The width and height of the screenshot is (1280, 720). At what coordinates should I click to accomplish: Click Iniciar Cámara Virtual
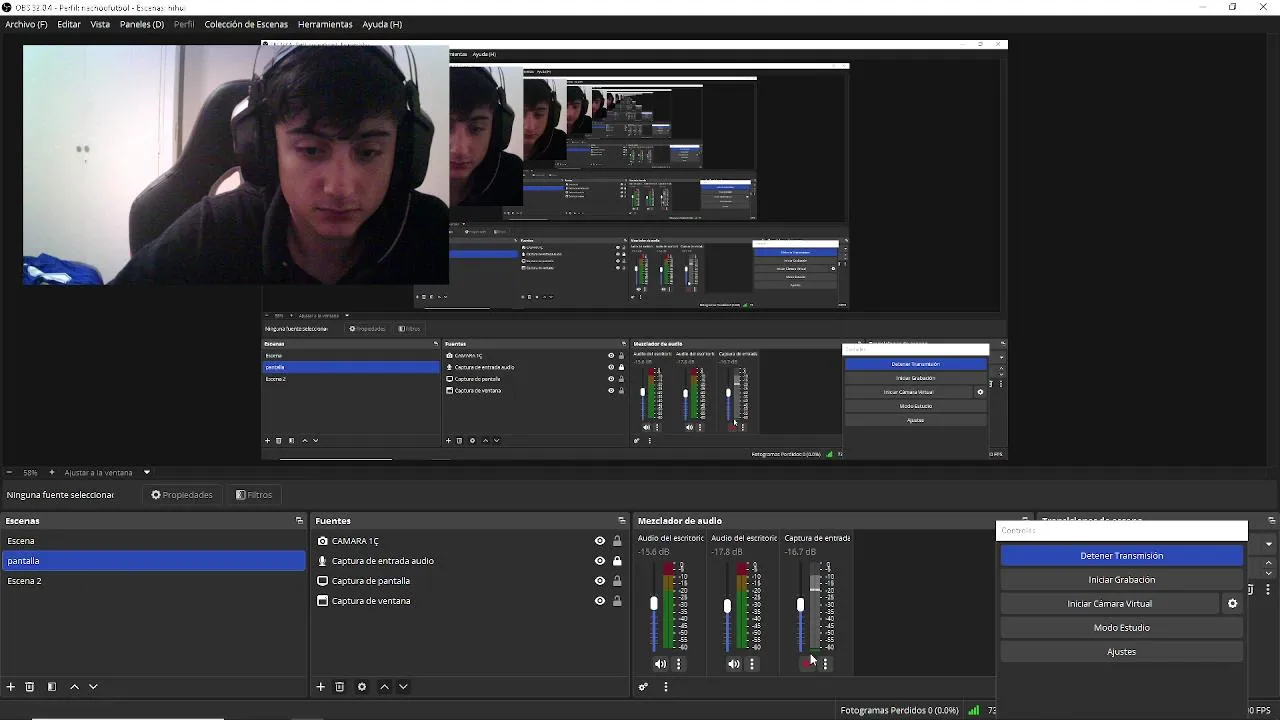pyautogui.click(x=1110, y=604)
